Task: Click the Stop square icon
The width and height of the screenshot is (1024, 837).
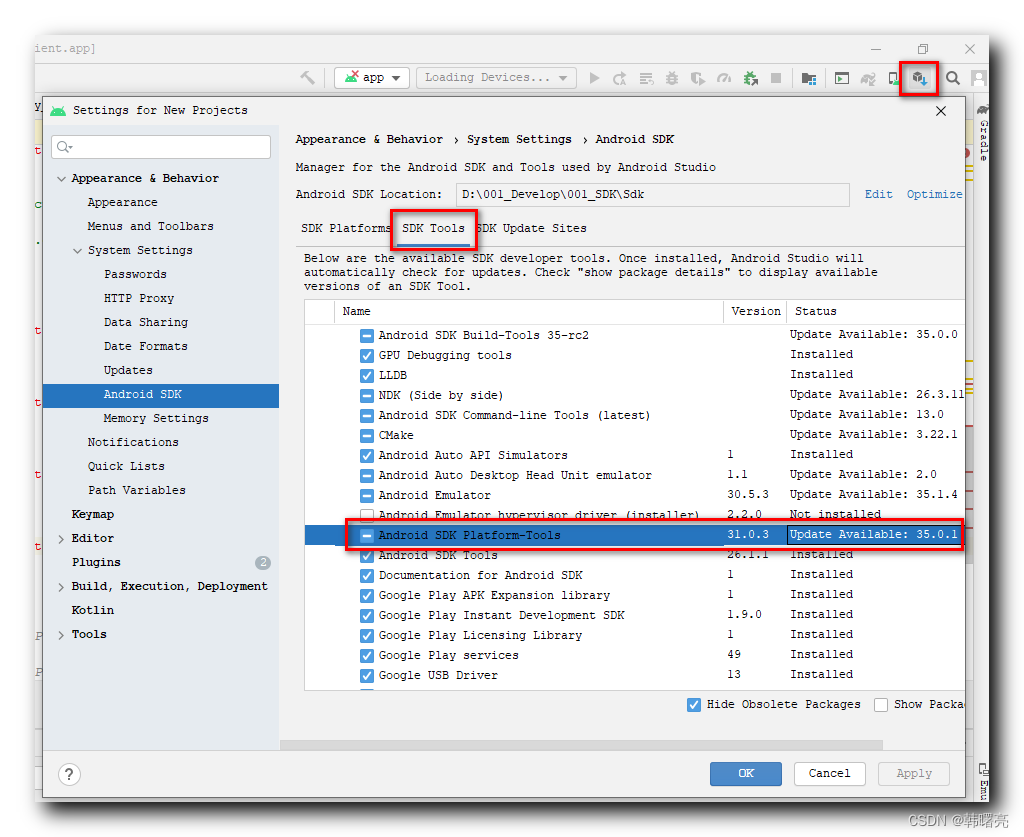Action: 776,78
